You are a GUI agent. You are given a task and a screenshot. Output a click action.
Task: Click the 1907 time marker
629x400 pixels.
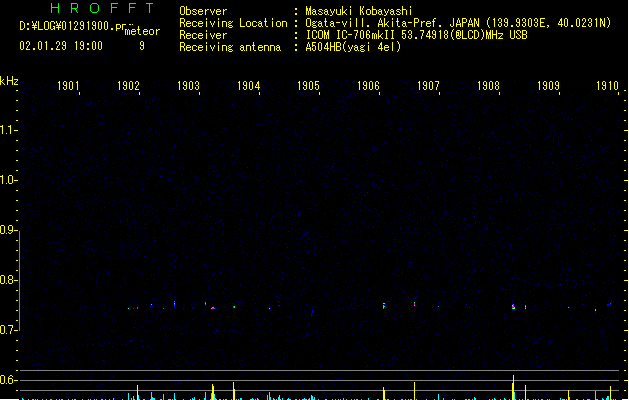(x=428, y=86)
